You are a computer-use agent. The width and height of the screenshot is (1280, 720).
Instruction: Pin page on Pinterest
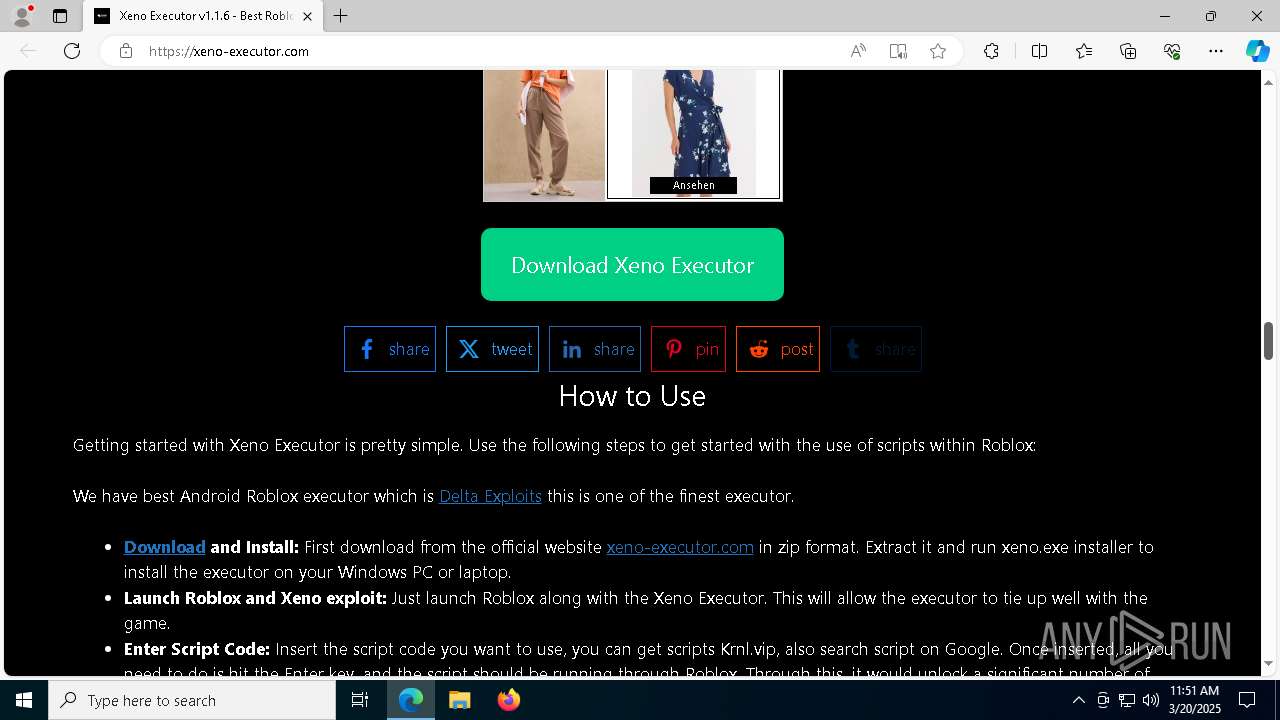tap(688, 349)
